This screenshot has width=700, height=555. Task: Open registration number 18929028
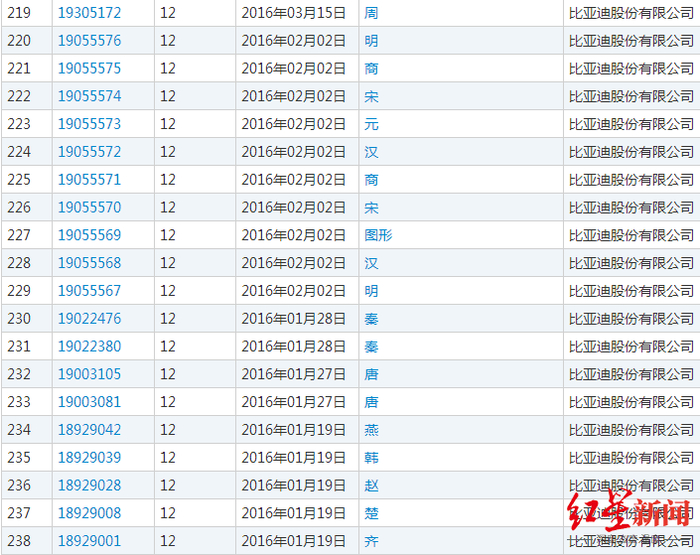(x=89, y=485)
